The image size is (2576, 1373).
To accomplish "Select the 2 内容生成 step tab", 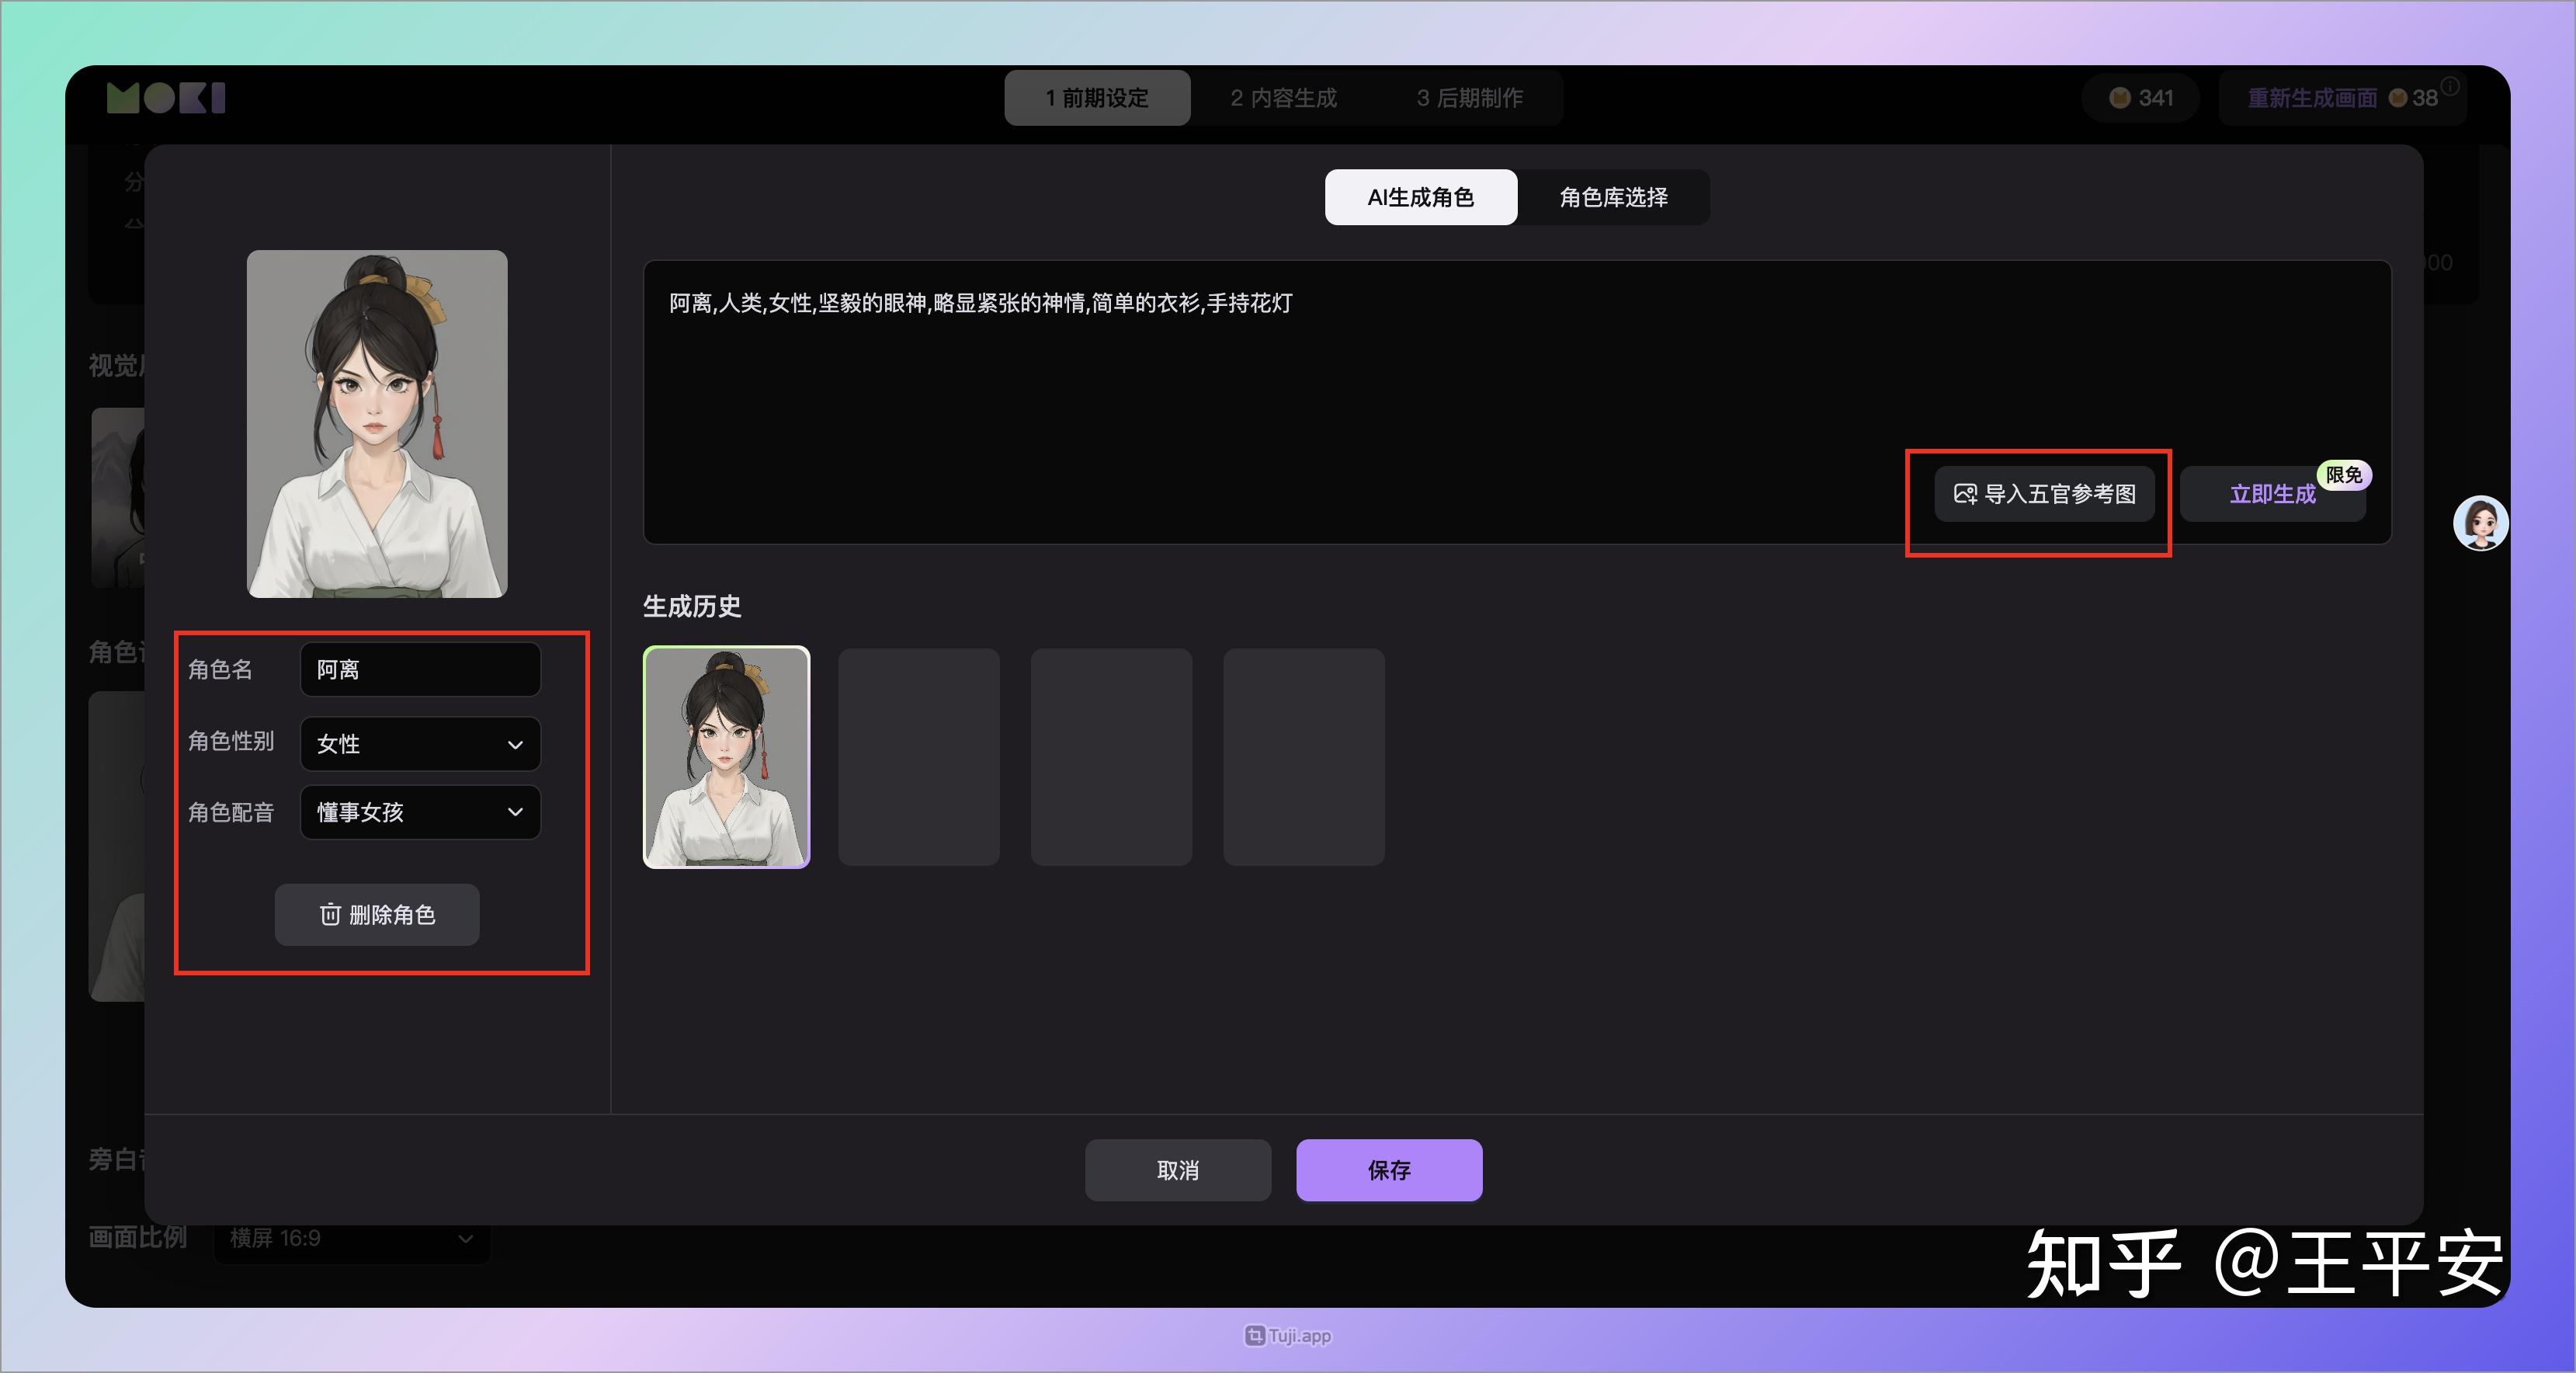I will pyautogui.click(x=1282, y=97).
